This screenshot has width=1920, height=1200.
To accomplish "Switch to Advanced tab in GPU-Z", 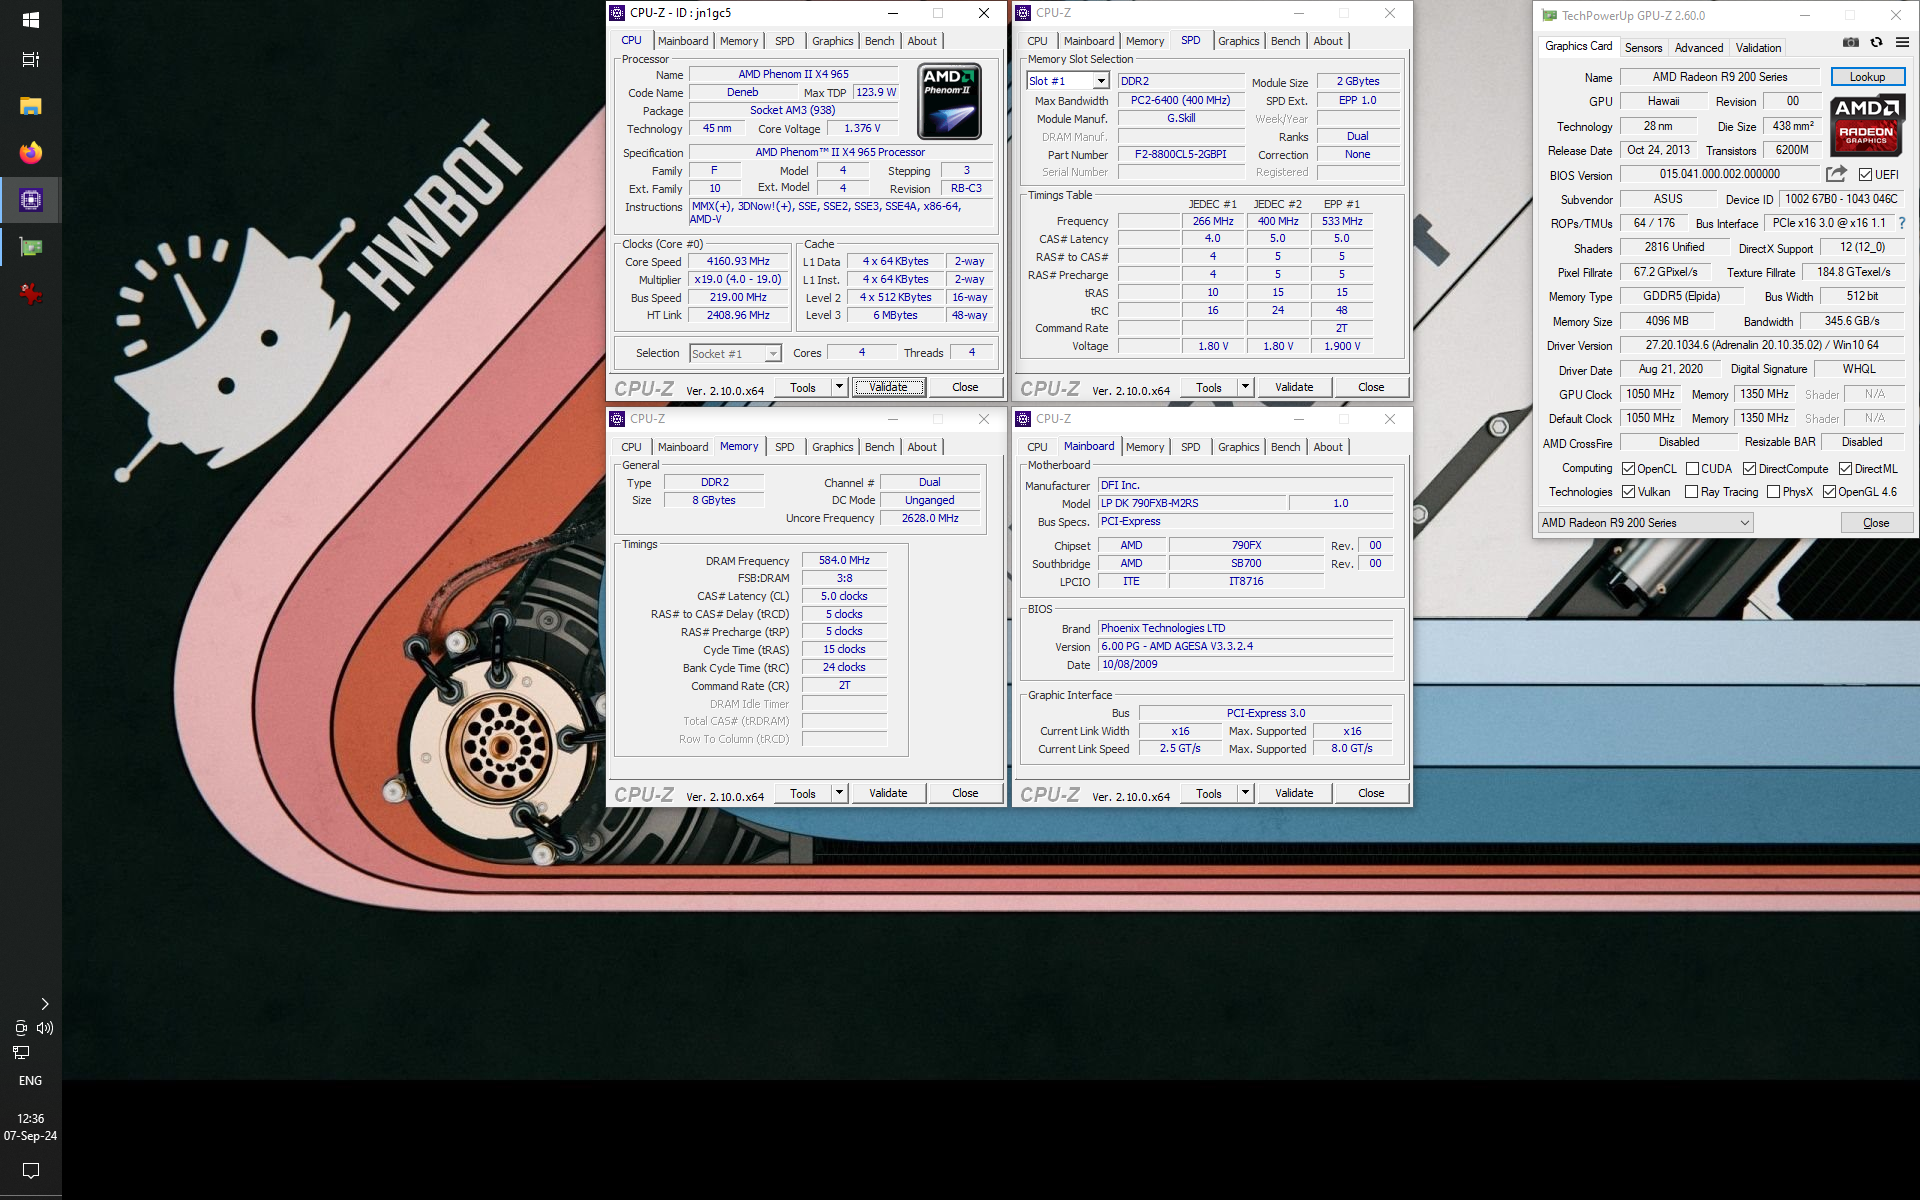I will pyautogui.click(x=1698, y=48).
